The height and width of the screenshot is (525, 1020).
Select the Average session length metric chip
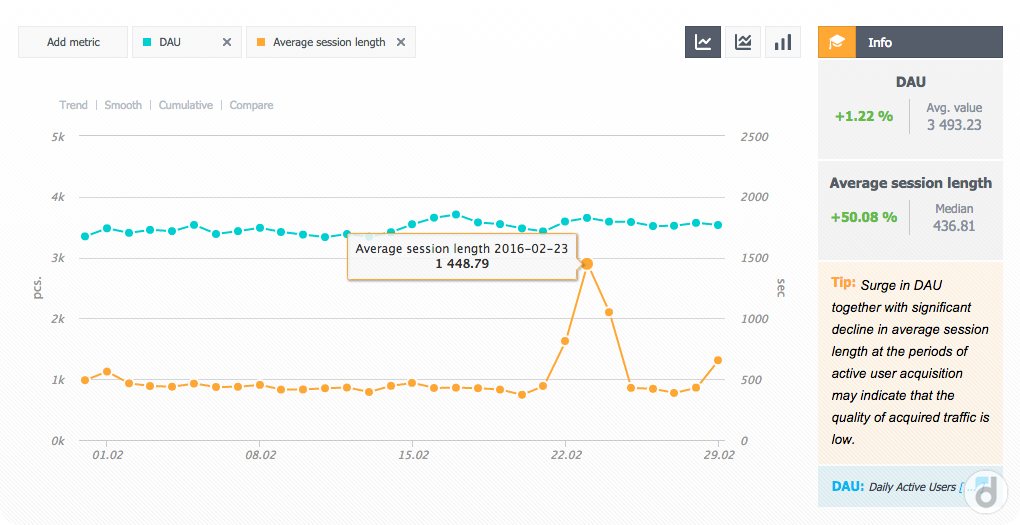(x=329, y=42)
